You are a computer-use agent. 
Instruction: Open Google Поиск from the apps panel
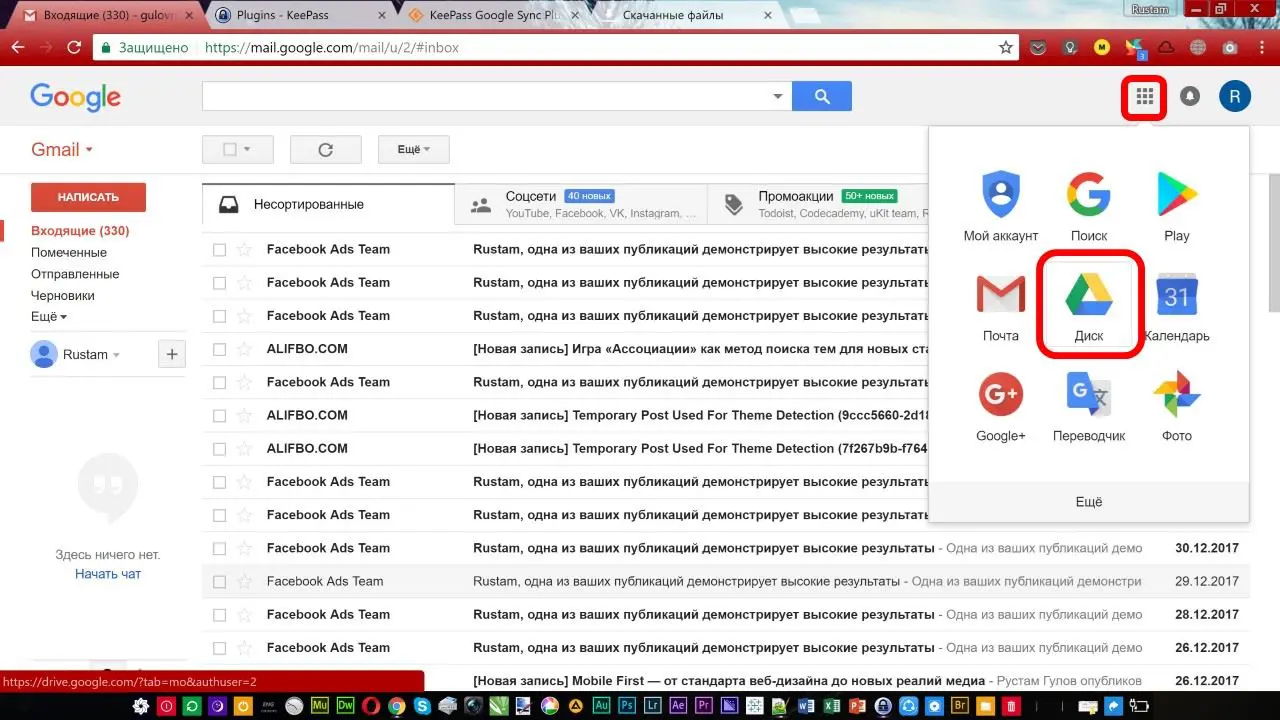1089,206
